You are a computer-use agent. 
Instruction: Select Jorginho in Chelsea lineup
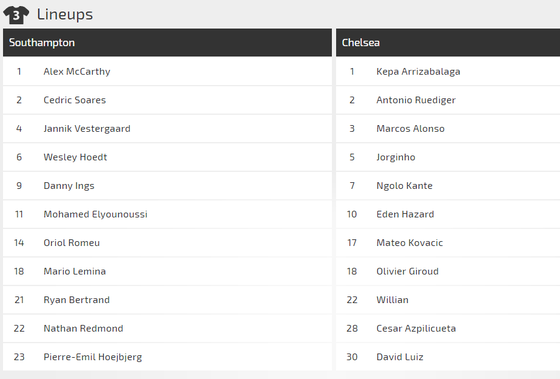[396, 157]
